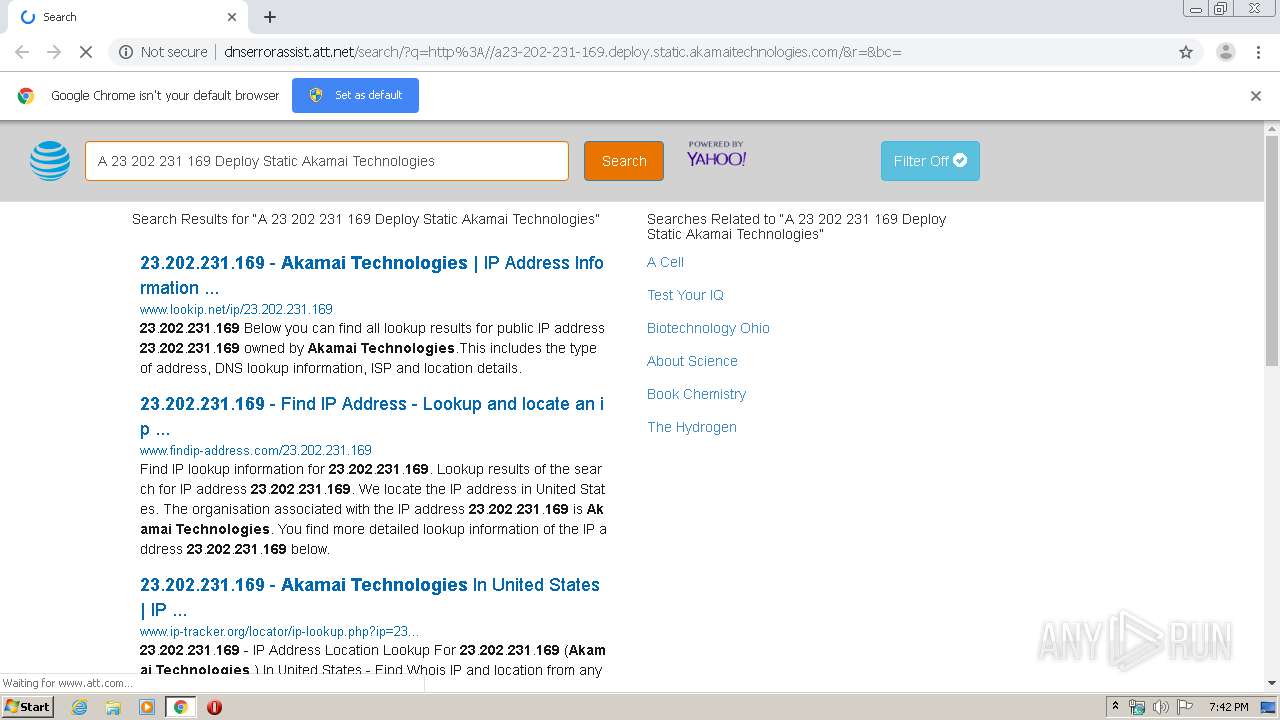Click the 7:42 PM system clock
Image resolution: width=1280 pixels, height=720 pixels.
tap(1229, 707)
